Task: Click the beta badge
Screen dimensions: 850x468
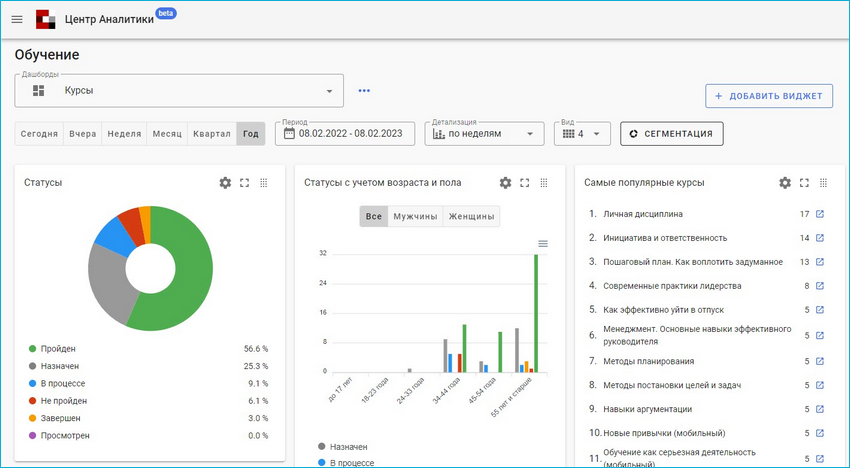Action: (166, 12)
